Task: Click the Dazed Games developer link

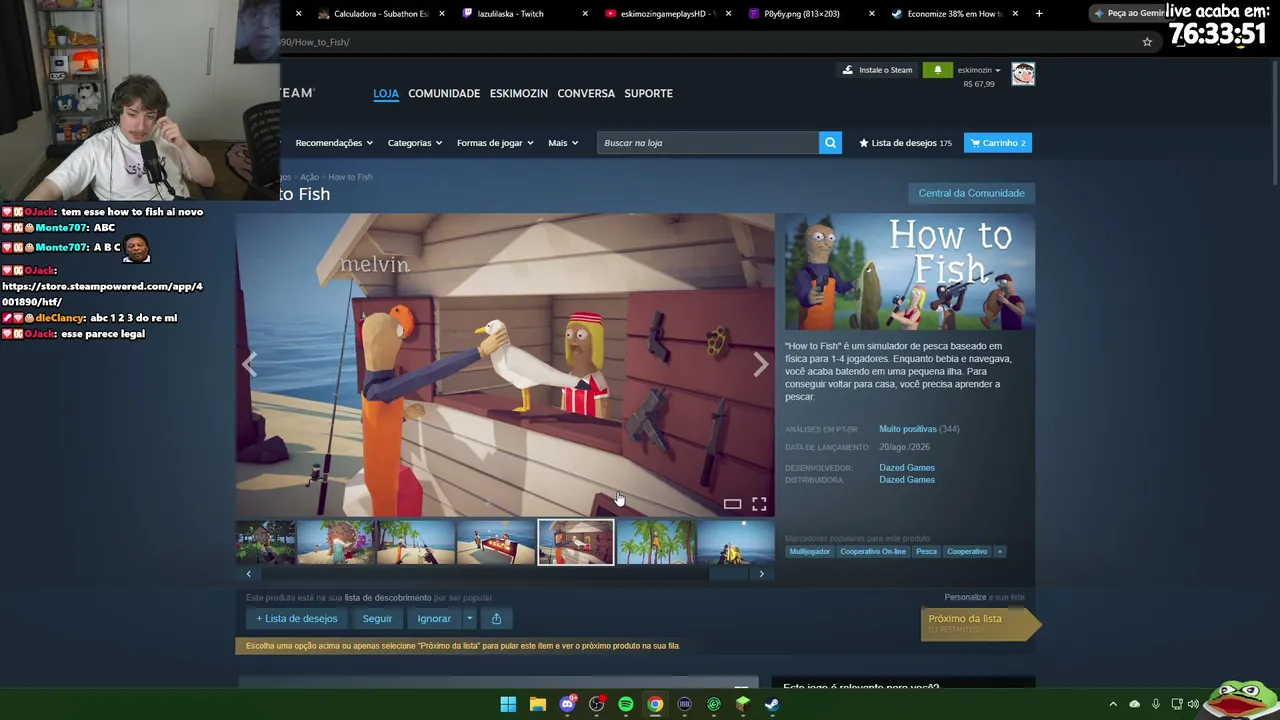Action: pos(907,468)
